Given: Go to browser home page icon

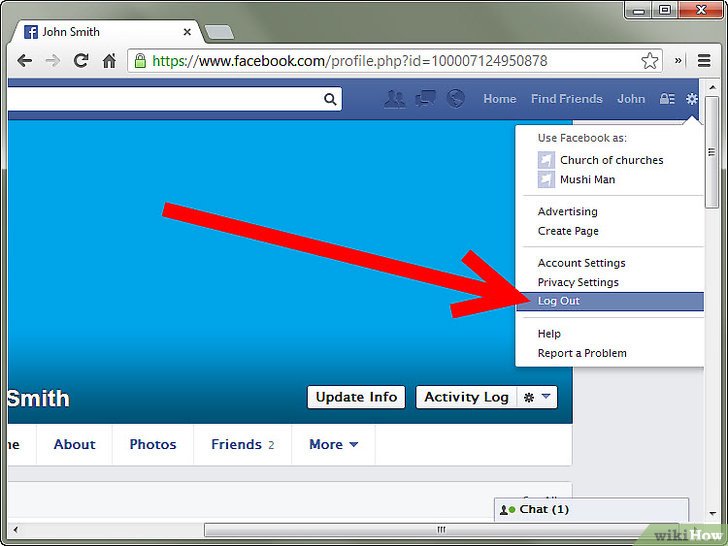Looking at the screenshot, I should 110,61.
